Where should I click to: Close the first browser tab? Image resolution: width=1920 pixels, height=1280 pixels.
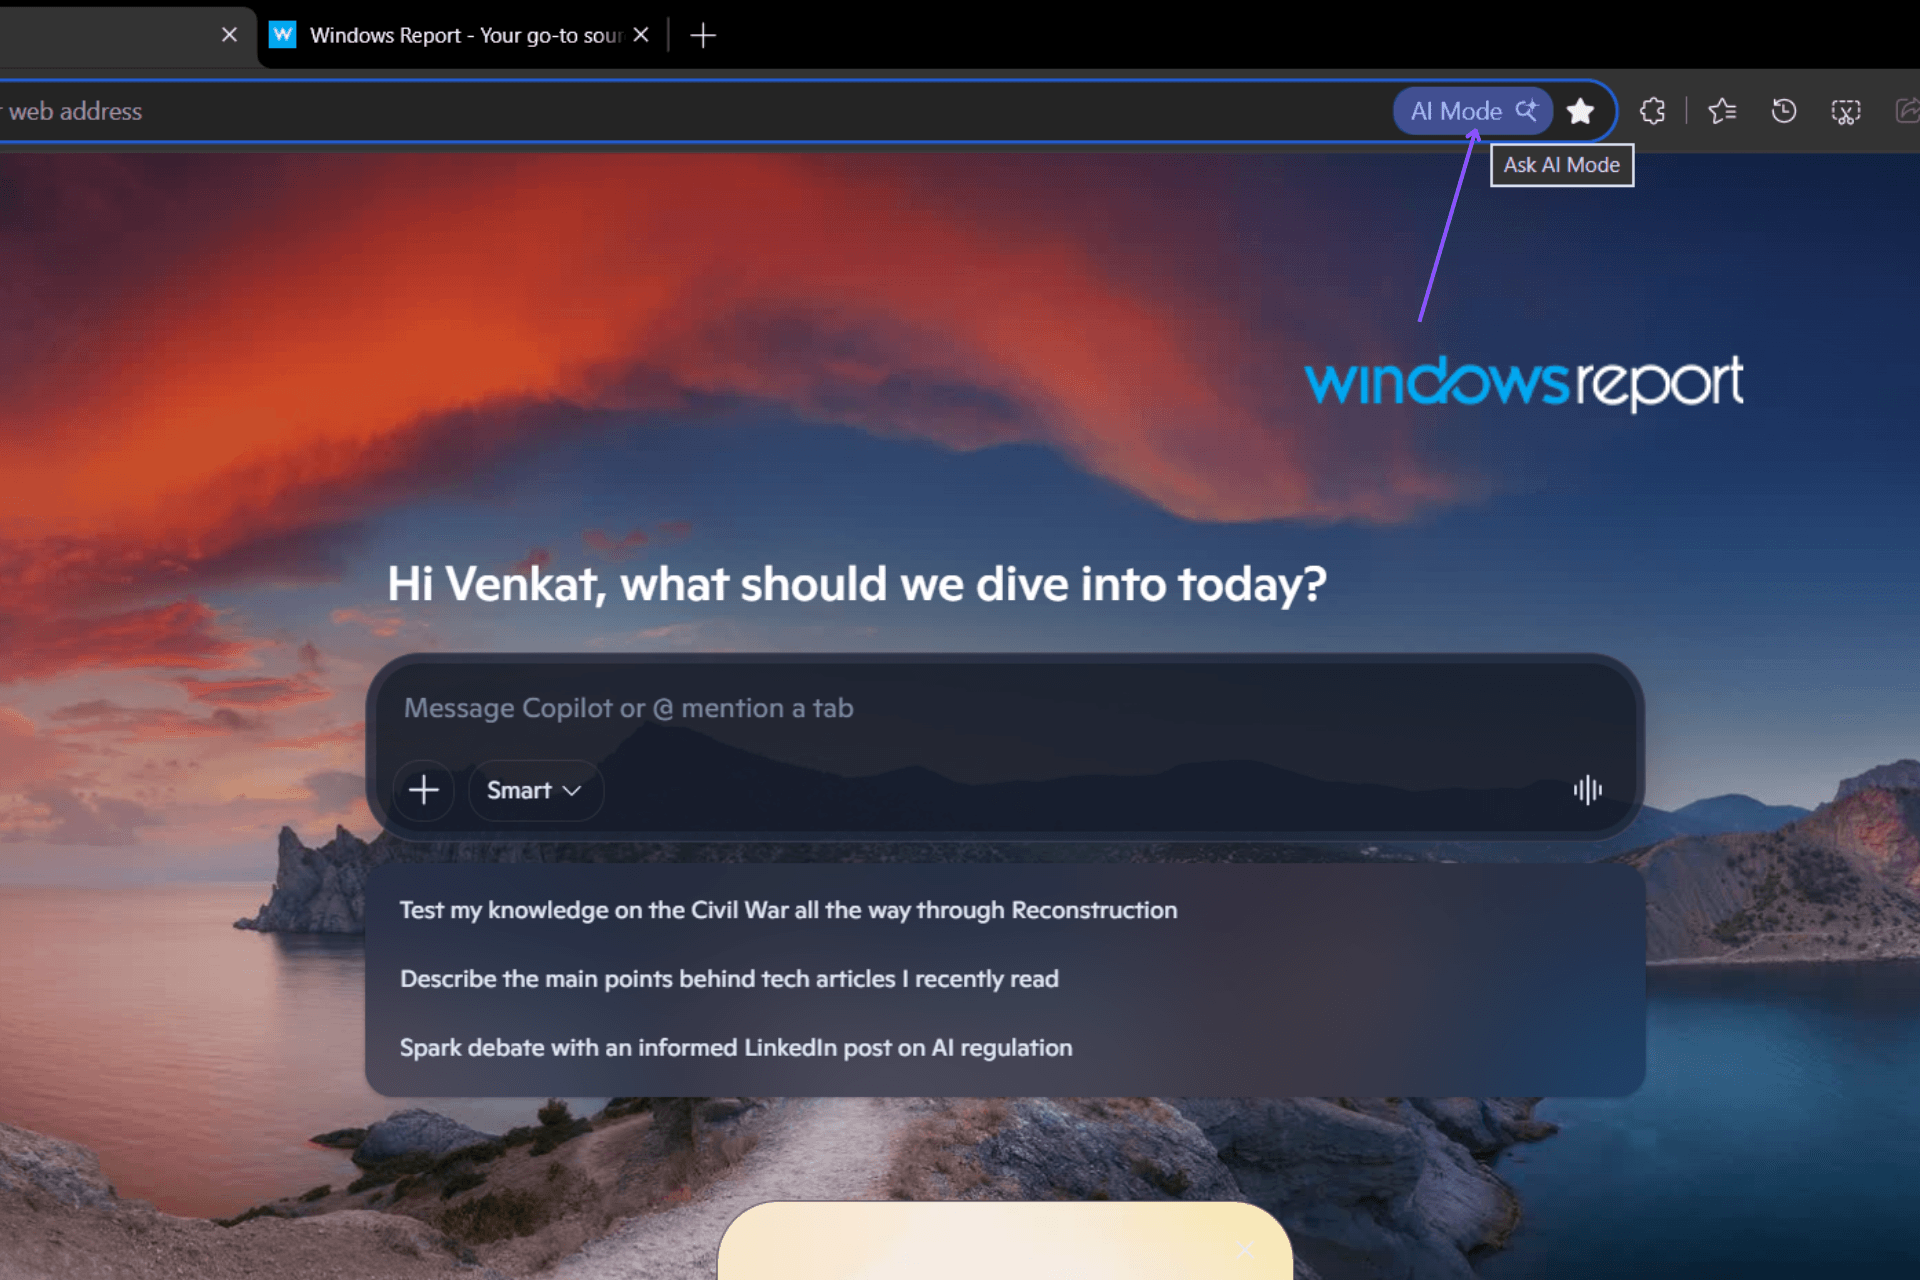[x=229, y=35]
